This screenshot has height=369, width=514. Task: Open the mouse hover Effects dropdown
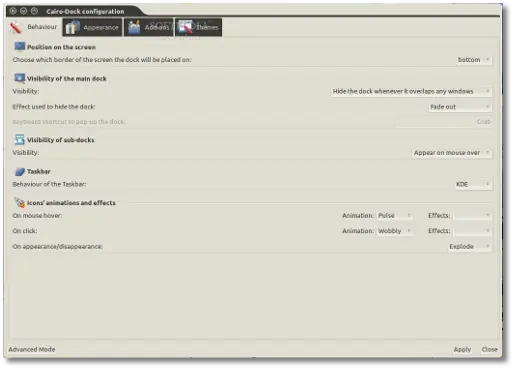(473, 216)
